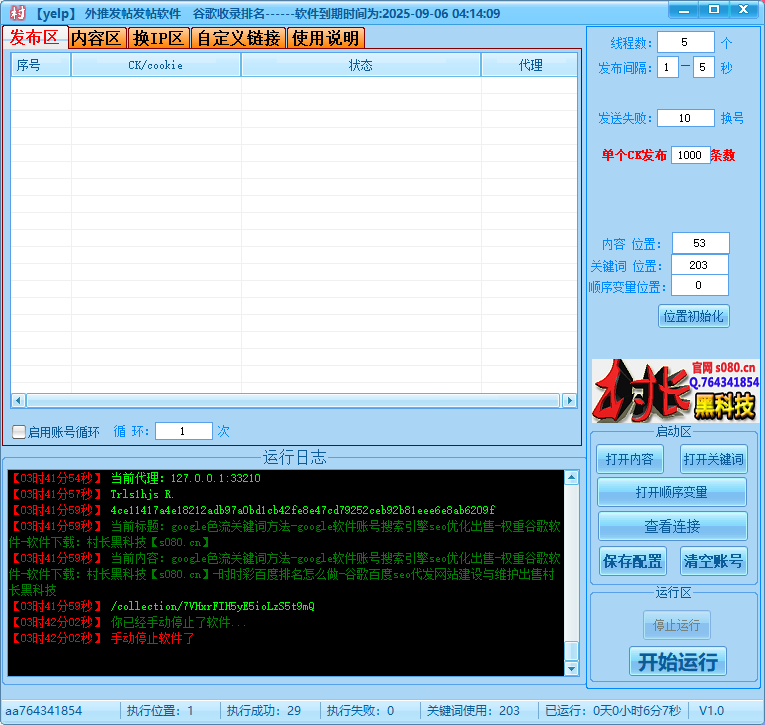Click the 打开内容 button
This screenshot has height=725, width=765.
(629, 459)
